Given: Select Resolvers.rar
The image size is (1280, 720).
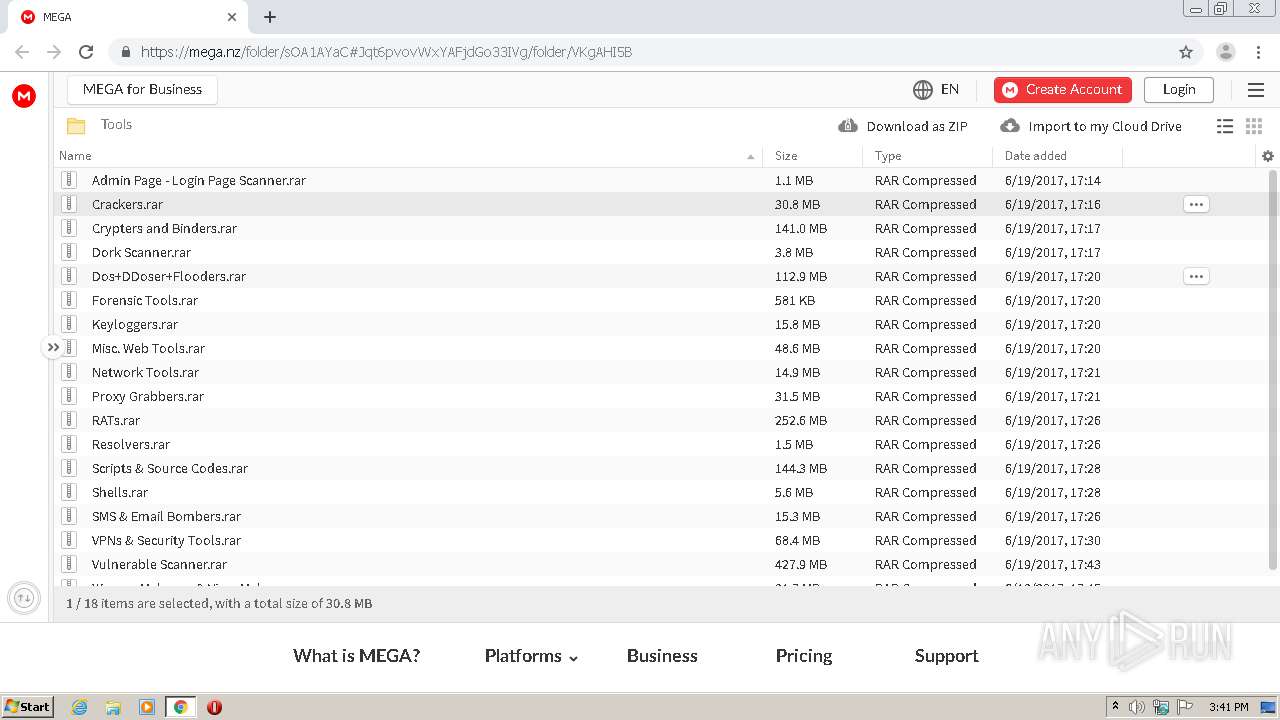Looking at the screenshot, I should click(131, 444).
